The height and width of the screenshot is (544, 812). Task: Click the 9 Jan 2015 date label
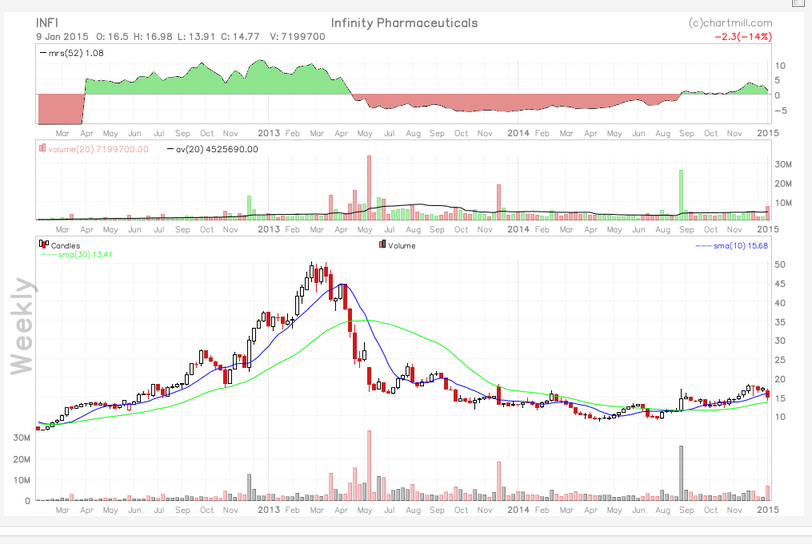coord(62,37)
